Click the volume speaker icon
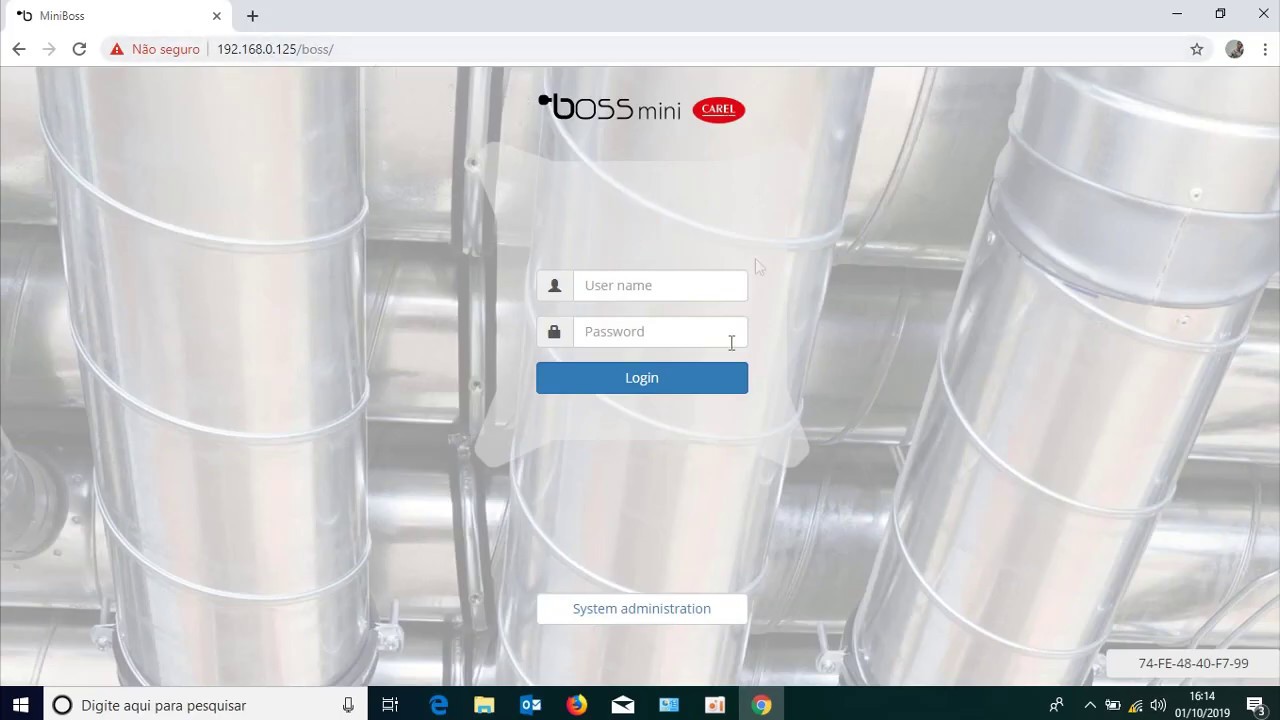This screenshot has height=720, width=1280. pos(1158,705)
